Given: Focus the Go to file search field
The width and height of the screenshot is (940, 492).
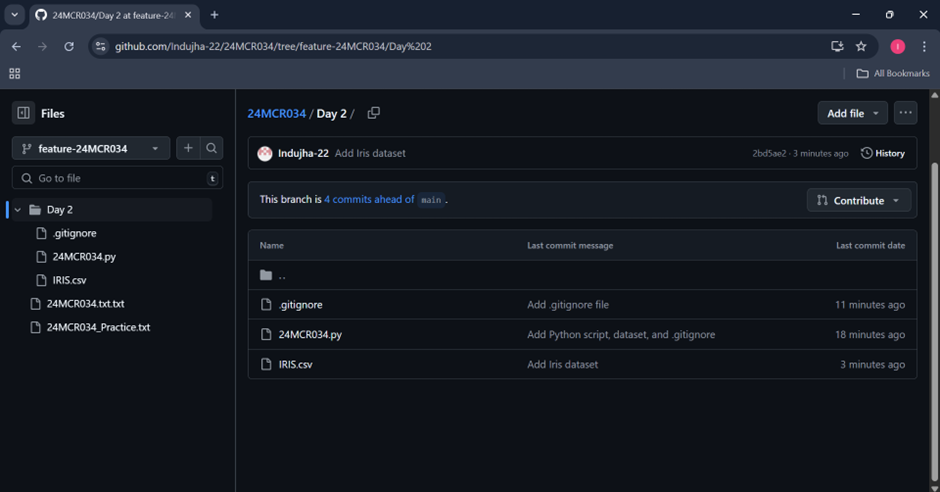Looking at the screenshot, I should tap(118, 178).
